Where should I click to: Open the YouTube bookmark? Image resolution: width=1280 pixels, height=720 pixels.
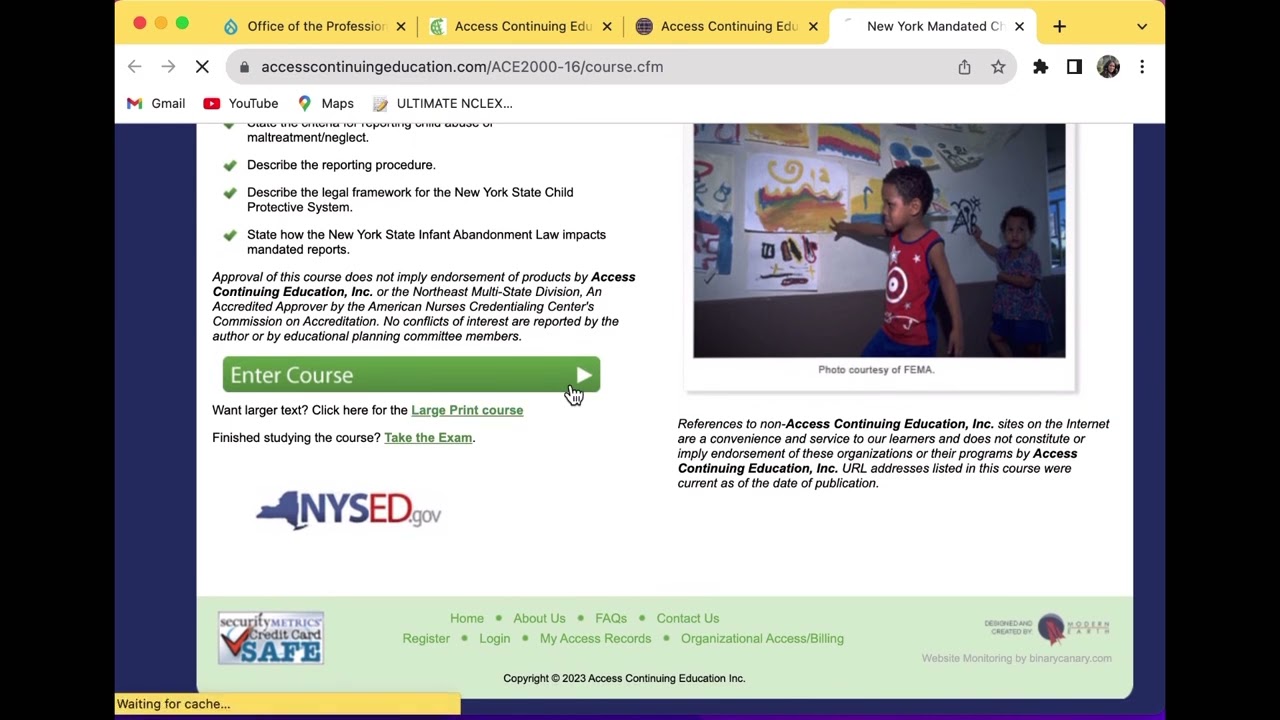(x=241, y=103)
